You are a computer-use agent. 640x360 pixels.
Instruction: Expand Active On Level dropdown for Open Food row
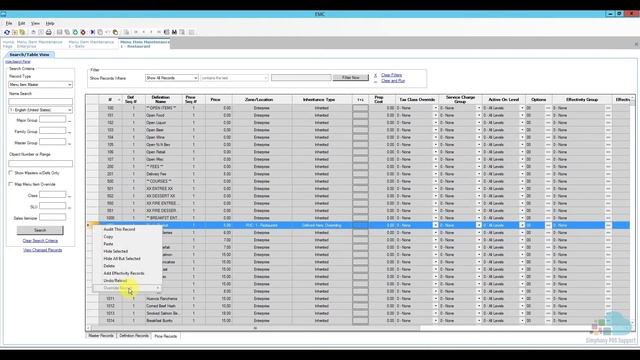pos(522,116)
